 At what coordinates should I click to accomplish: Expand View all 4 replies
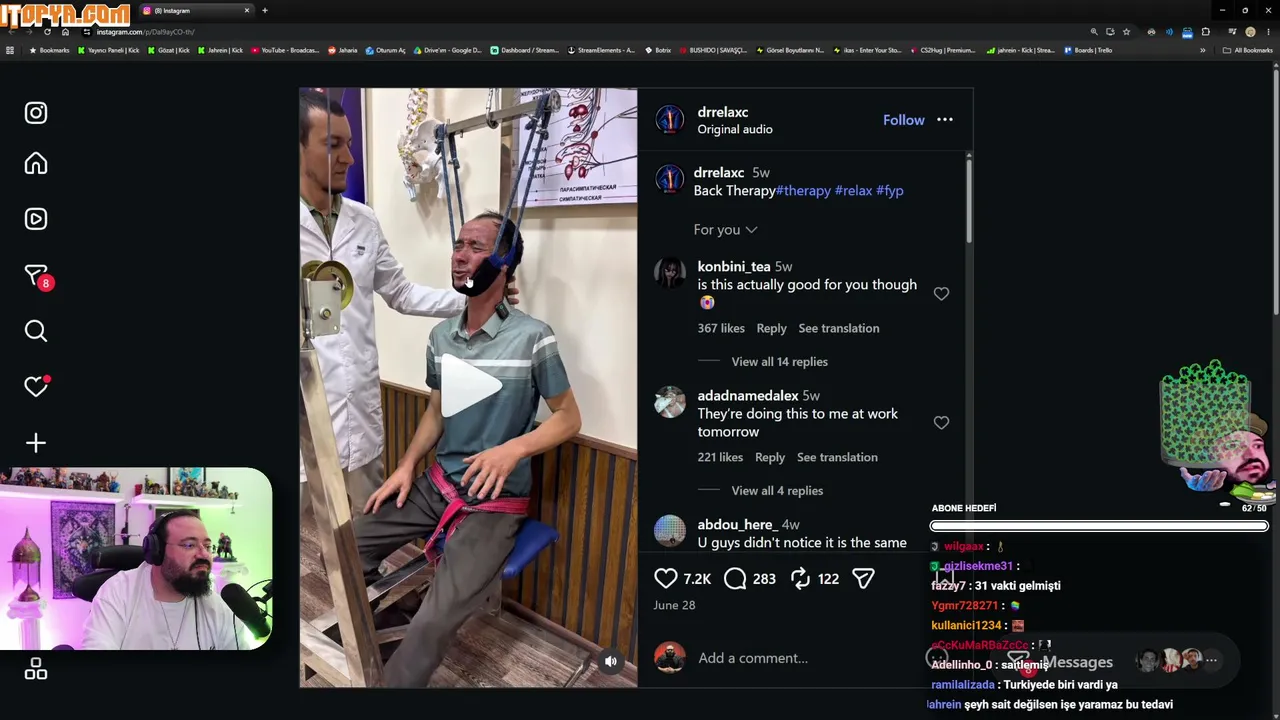(777, 491)
